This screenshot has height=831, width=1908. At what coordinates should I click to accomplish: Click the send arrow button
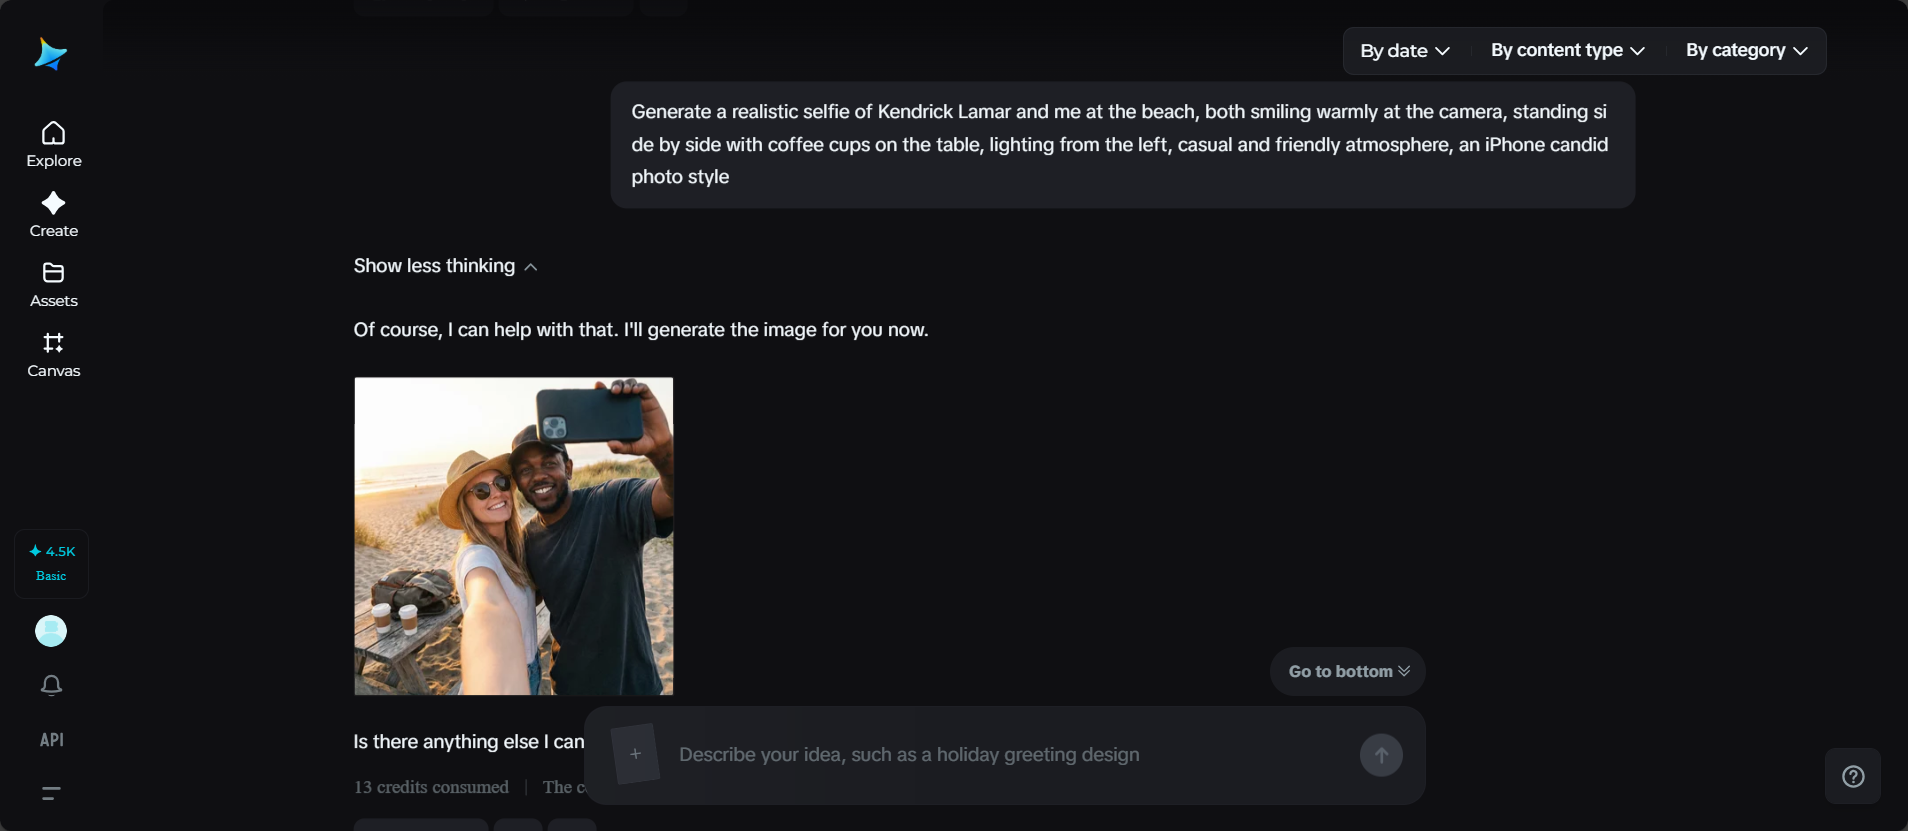[1381, 755]
